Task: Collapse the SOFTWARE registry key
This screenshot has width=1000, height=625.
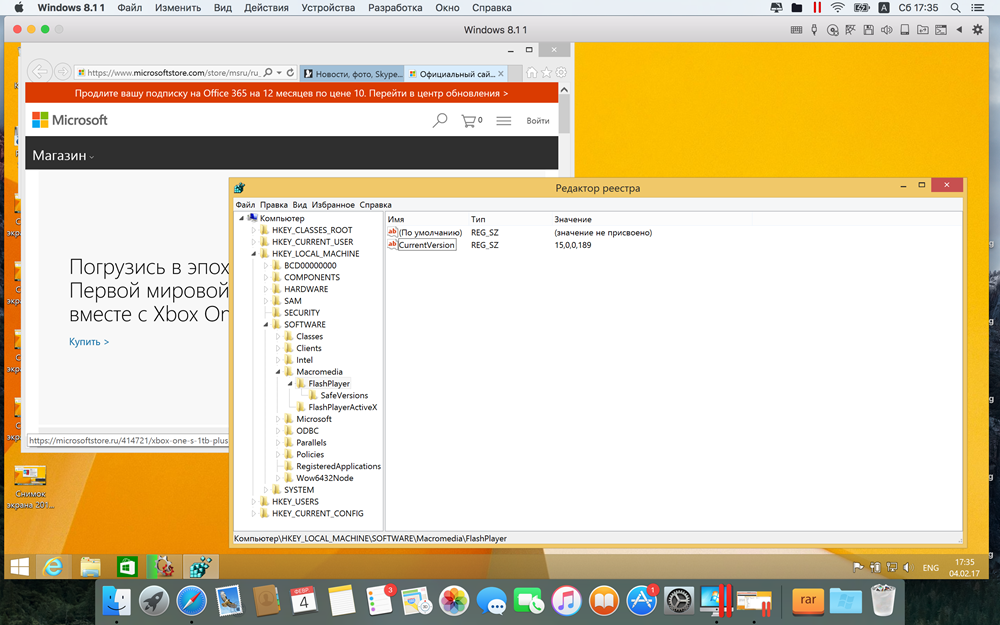Action: (x=266, y=325)
